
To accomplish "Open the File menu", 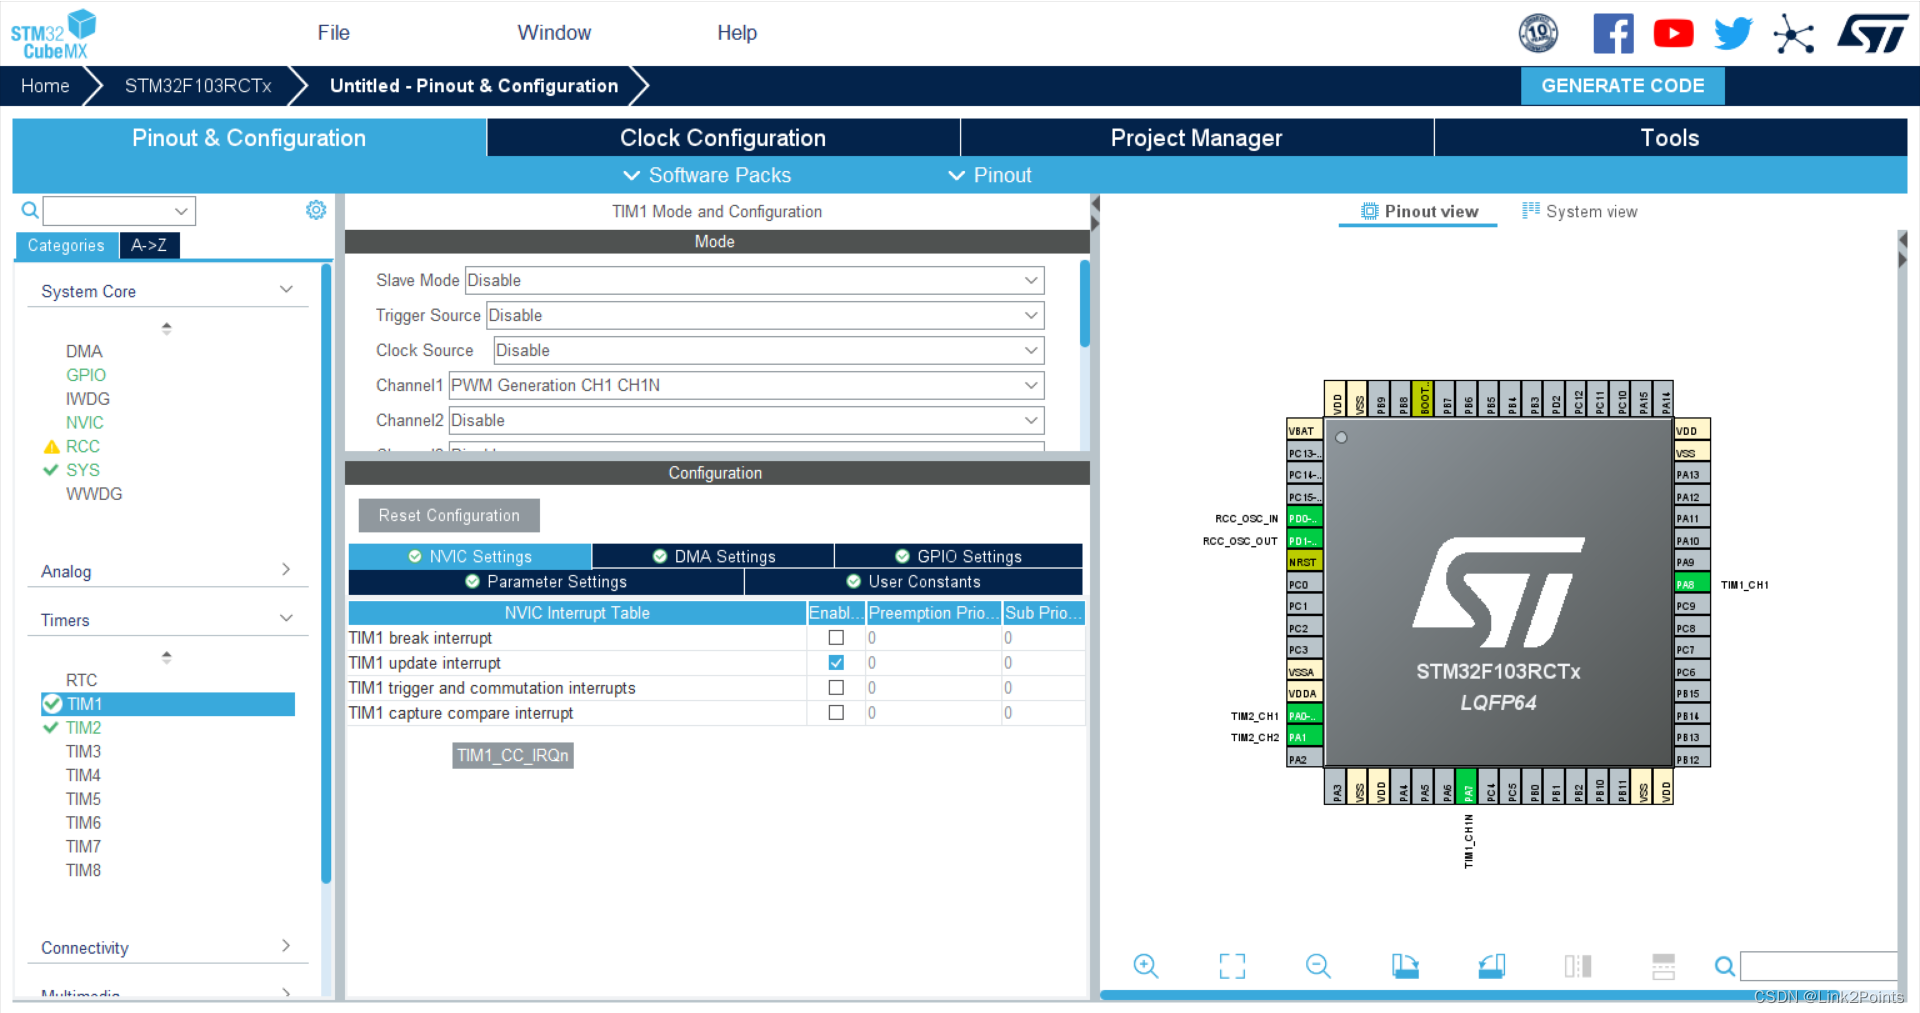I will pyautogui.click(x=333, y=33).
